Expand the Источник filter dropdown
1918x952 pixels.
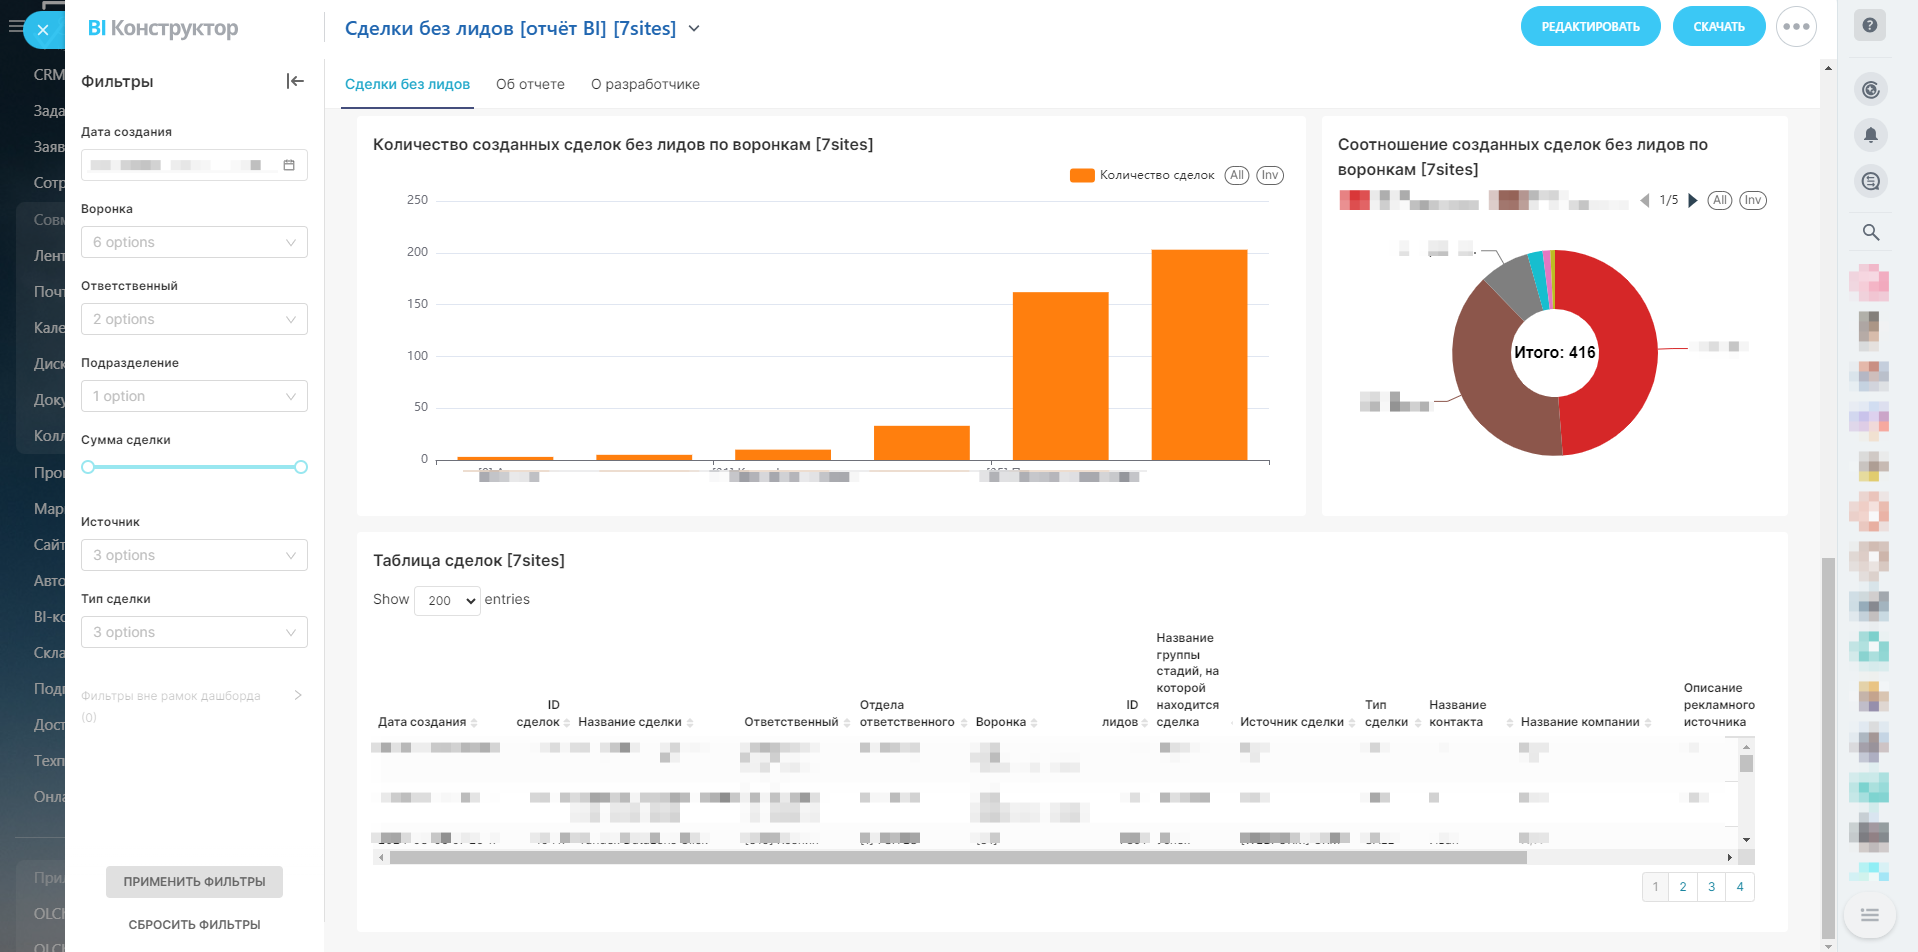point(194,555)
